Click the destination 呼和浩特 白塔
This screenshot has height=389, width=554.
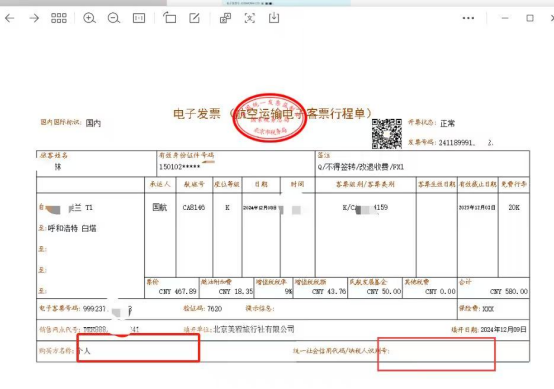coord(72,228)
